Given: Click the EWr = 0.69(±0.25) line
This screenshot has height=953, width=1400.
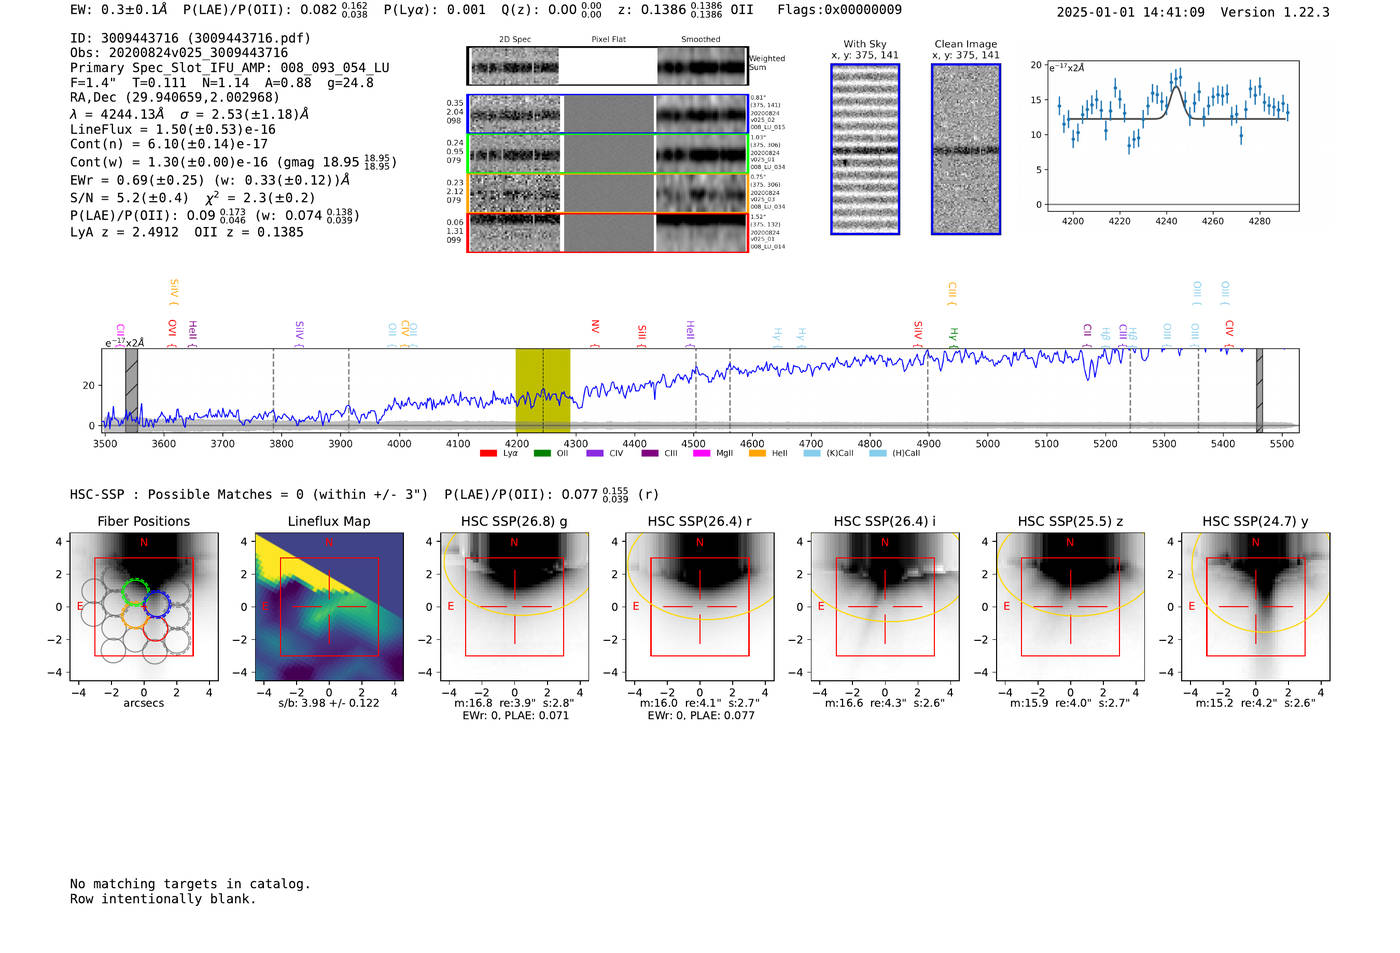Looking at the screenshot, I should click(x=210, y=180).
